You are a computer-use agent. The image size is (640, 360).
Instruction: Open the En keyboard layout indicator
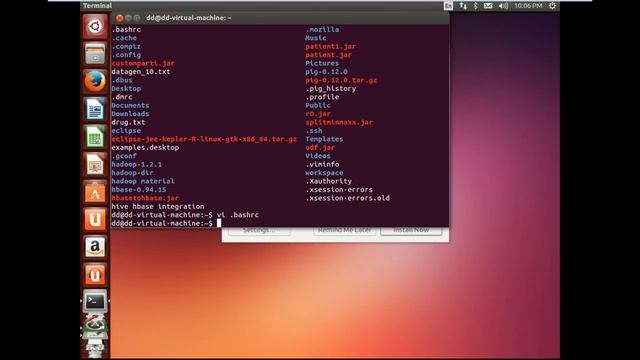pyautogui.click(x=448, y=6)
